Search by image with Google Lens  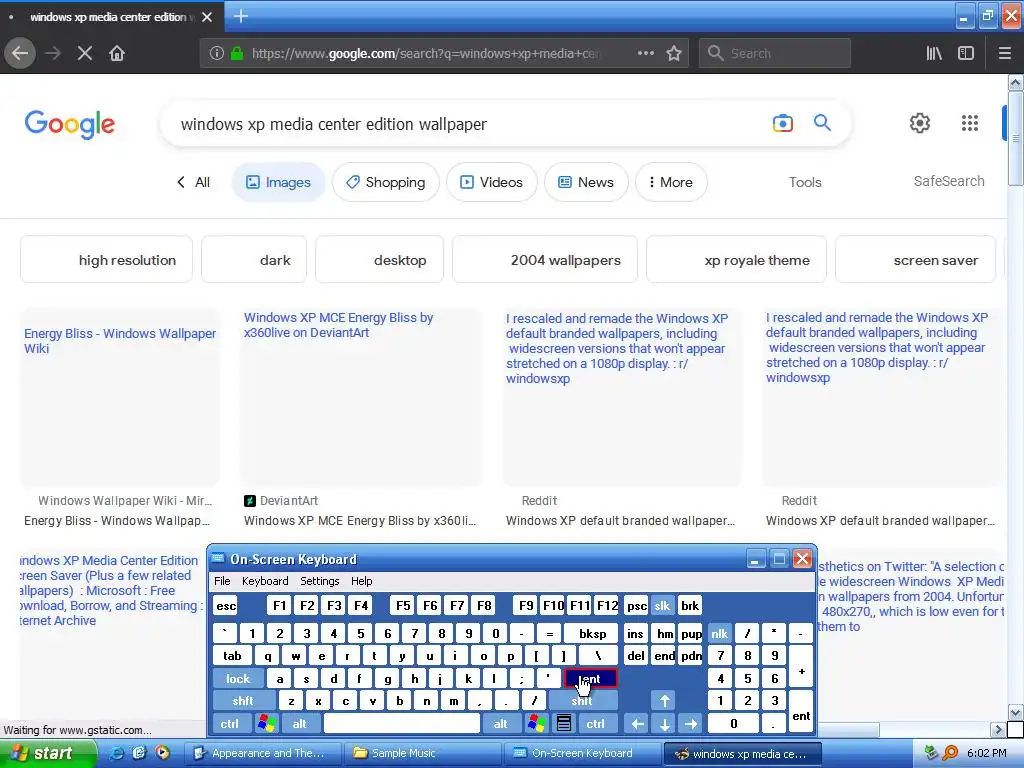tap(782, 123)
